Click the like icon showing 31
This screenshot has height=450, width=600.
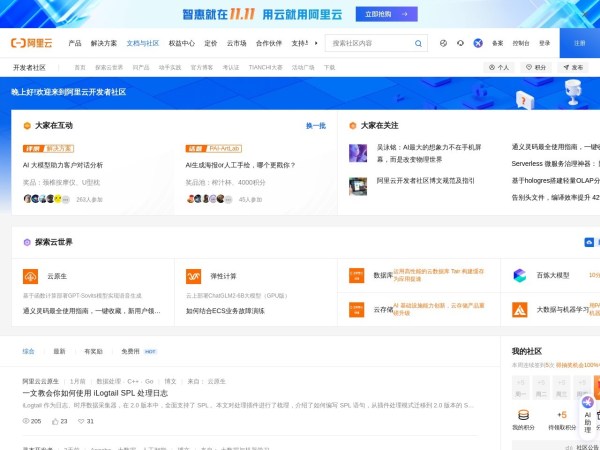pos(80,421)
